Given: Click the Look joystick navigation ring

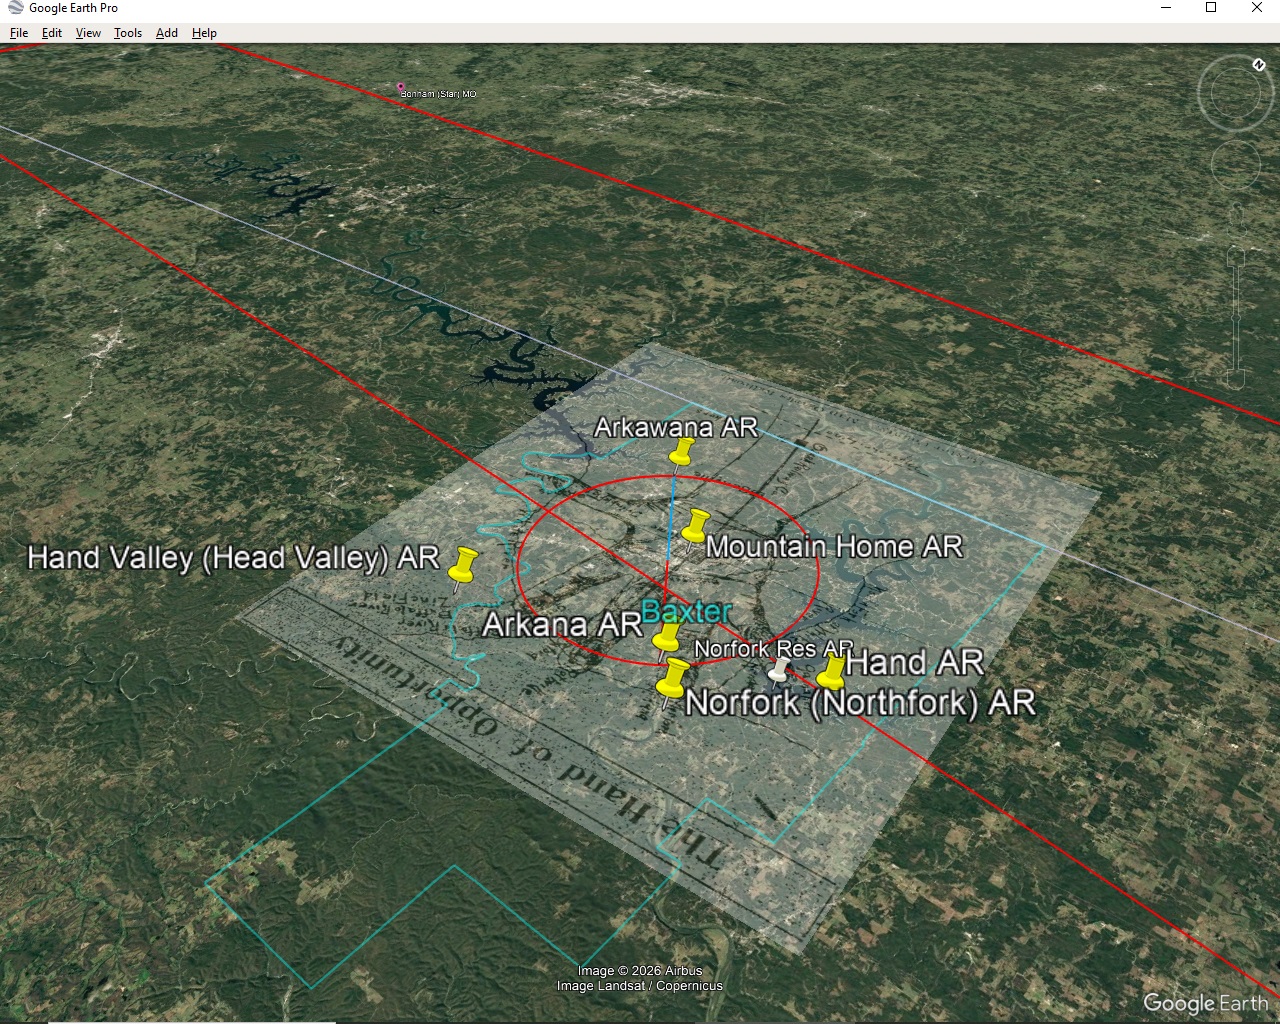Looking at the screenshot, I should (1235, 94).
